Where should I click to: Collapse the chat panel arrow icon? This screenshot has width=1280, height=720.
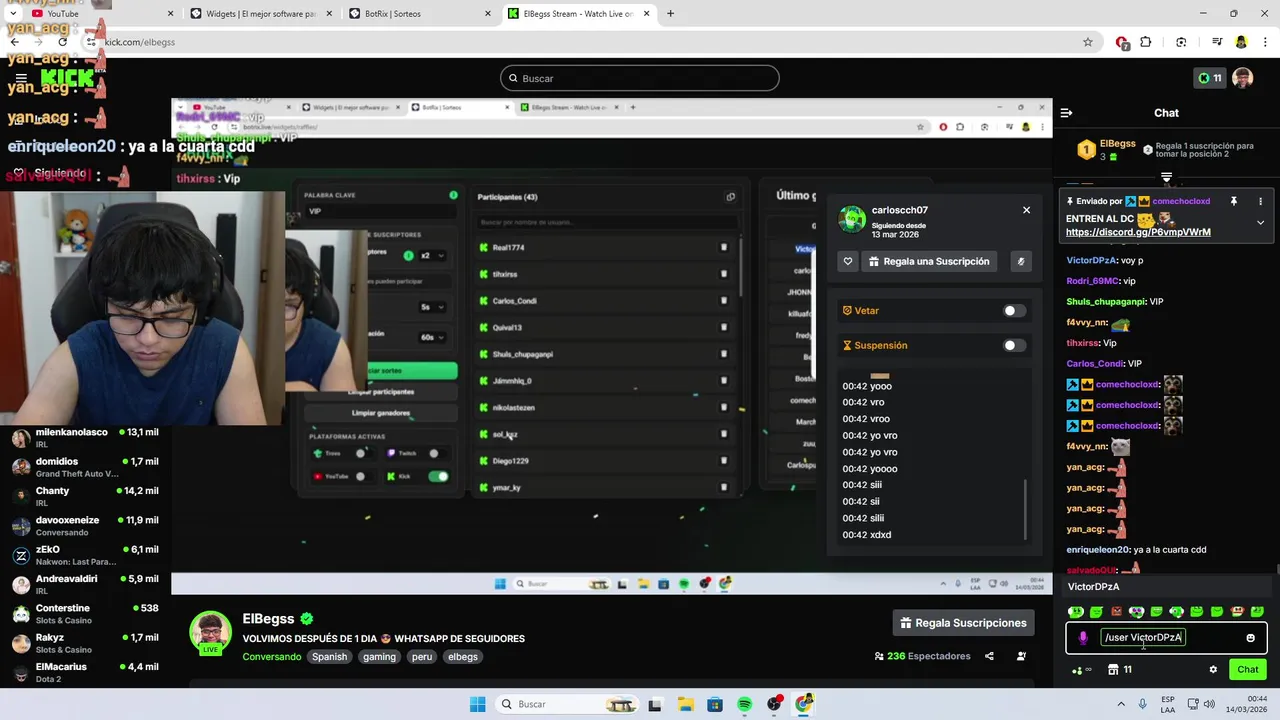click(1066, 113)
